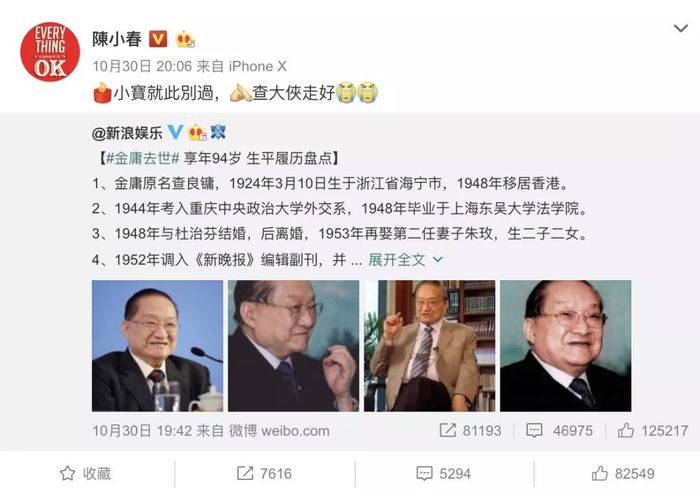700x493 pixels.
Task: Open the post options chevron menu
Action: click(680, 29)
